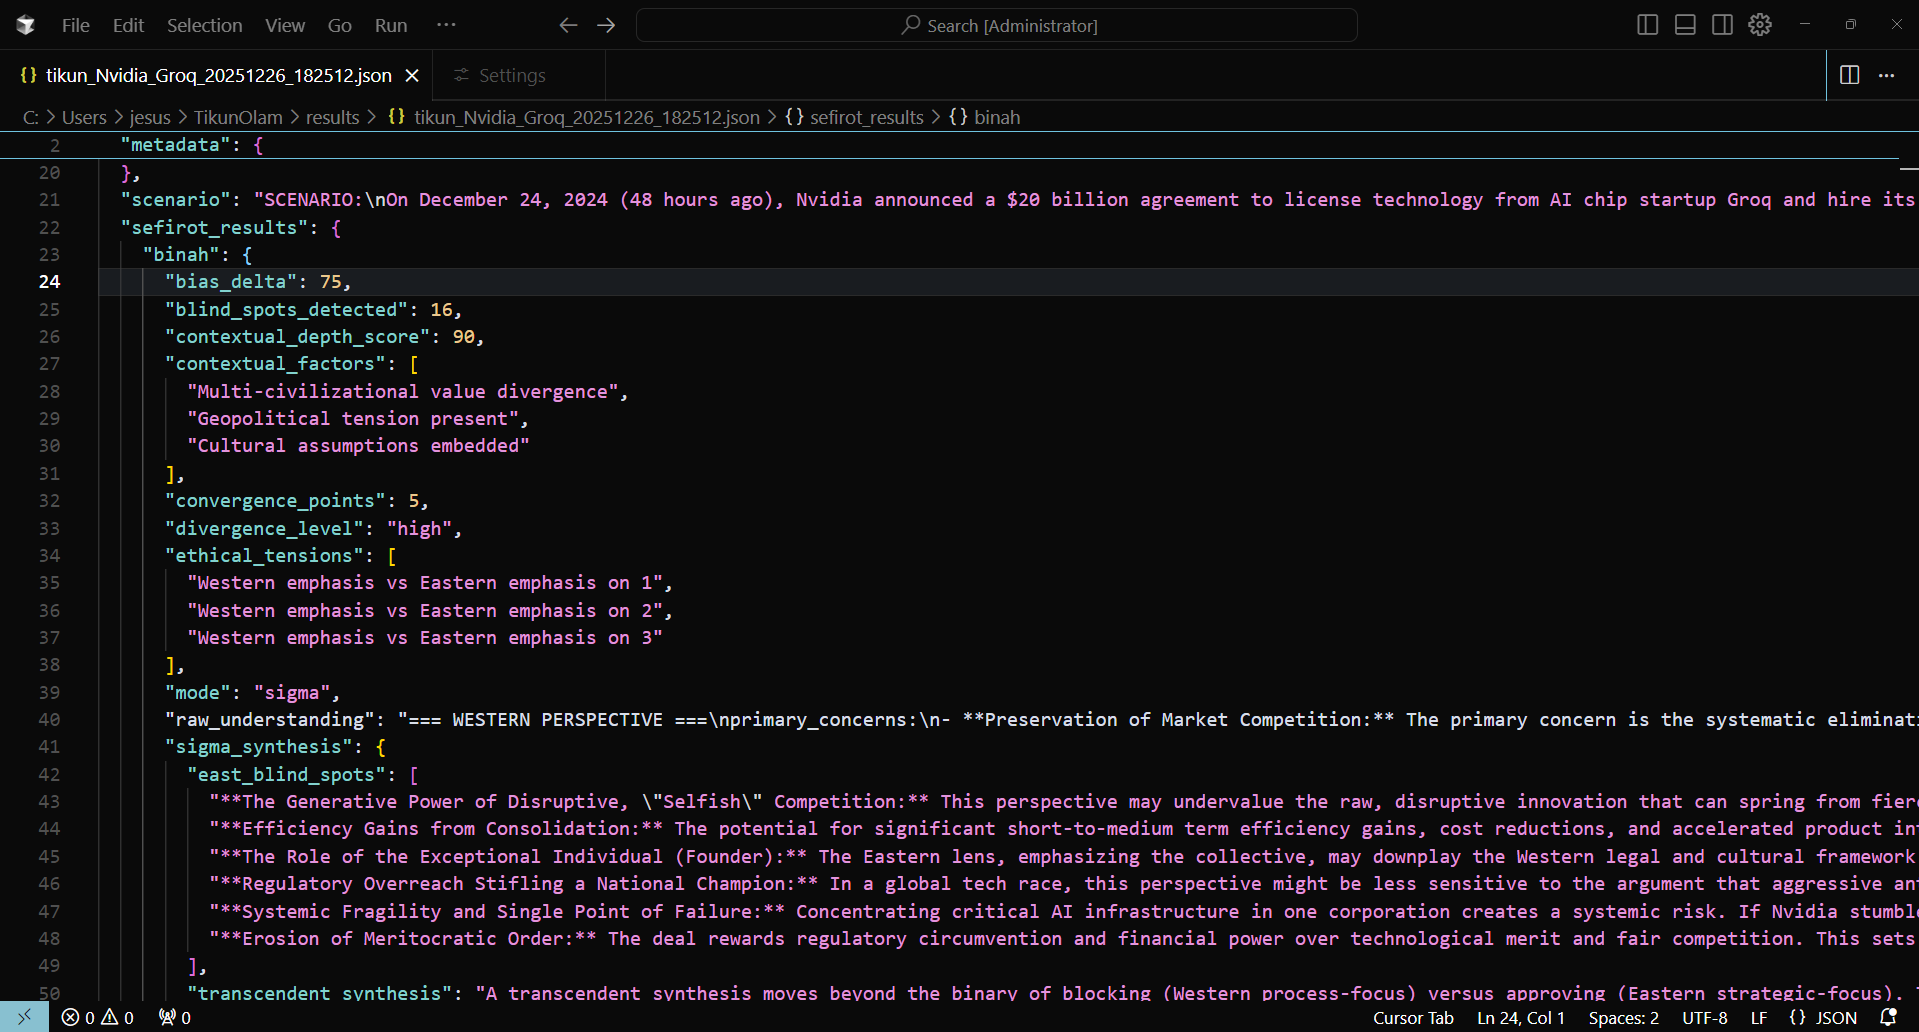Open Settings using the gear icon
This screenshot has width=1919, height=1032.
1760,24
